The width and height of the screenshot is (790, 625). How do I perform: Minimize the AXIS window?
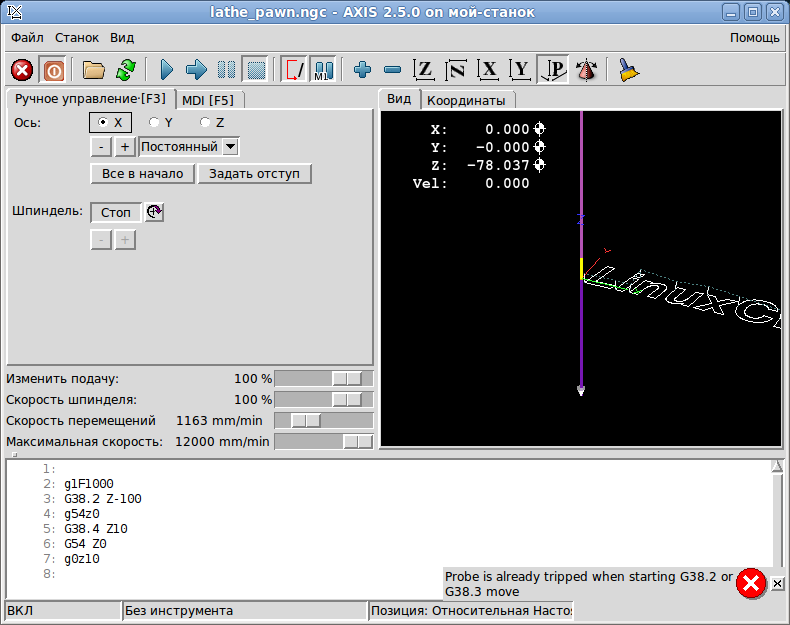pos(731,12)
